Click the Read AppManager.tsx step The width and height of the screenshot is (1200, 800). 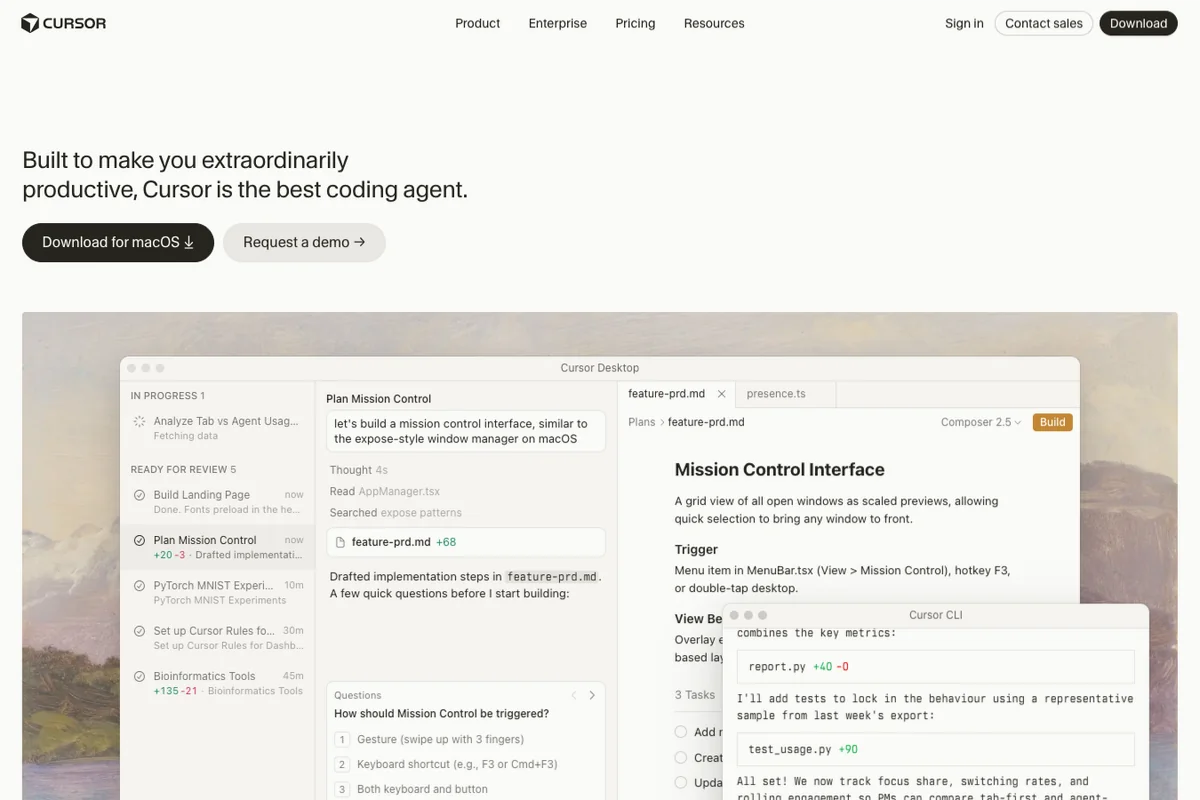pos(385,491)
